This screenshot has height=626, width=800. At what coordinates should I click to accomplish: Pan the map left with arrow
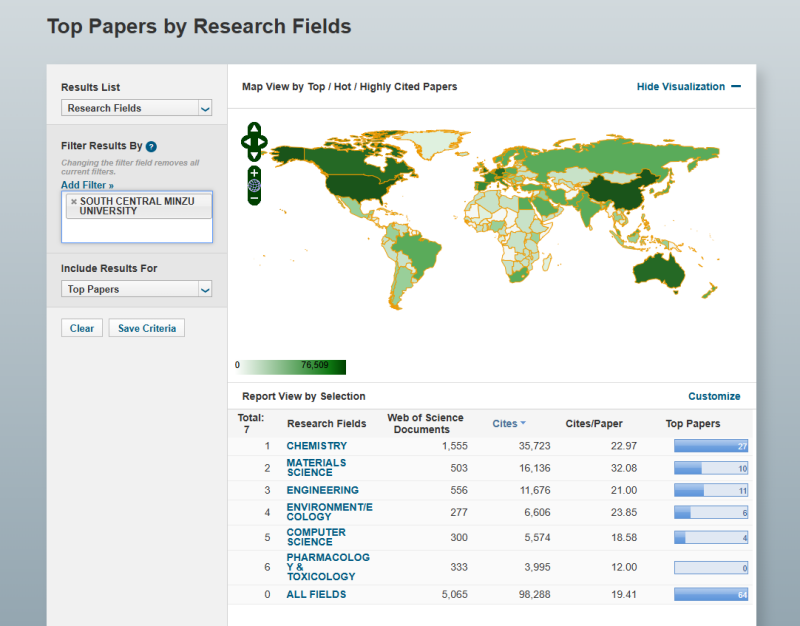[245, 142]
